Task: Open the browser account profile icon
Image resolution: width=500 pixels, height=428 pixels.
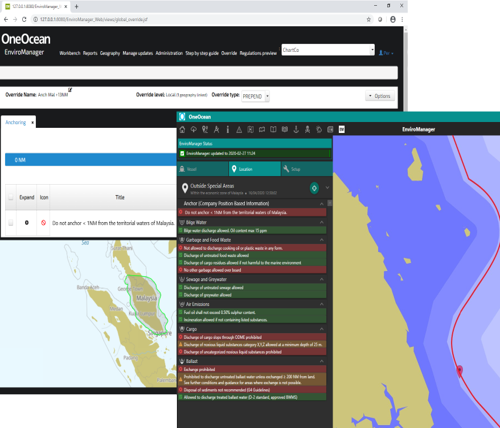Action: (393, 19)
